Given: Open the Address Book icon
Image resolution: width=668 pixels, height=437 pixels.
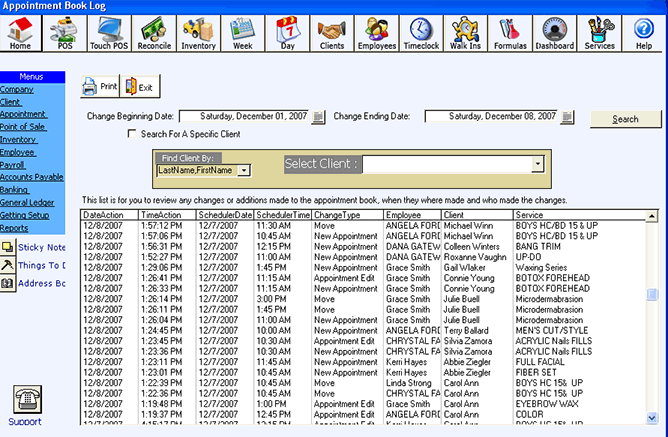Looking at the screenshot, I should [8, 283].
